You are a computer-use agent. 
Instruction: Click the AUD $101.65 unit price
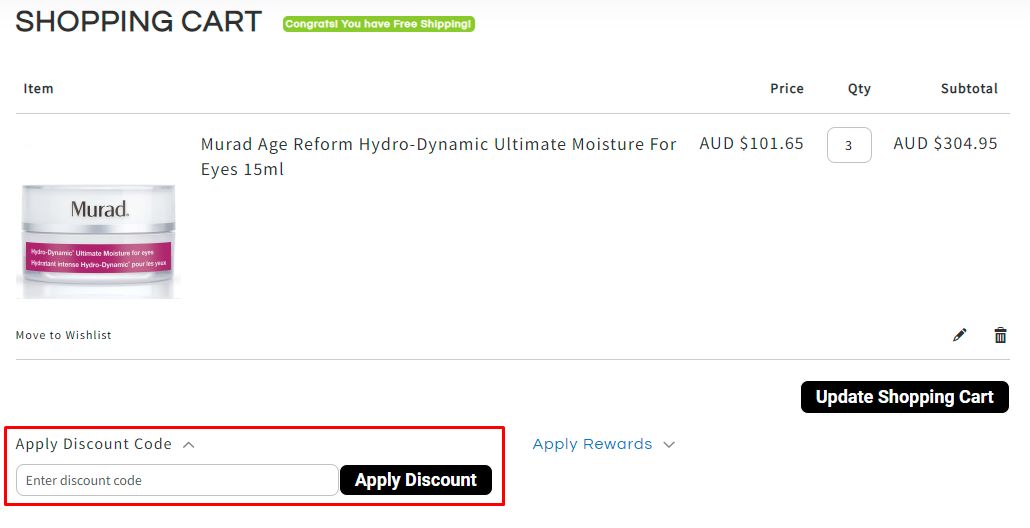point(751,144)
